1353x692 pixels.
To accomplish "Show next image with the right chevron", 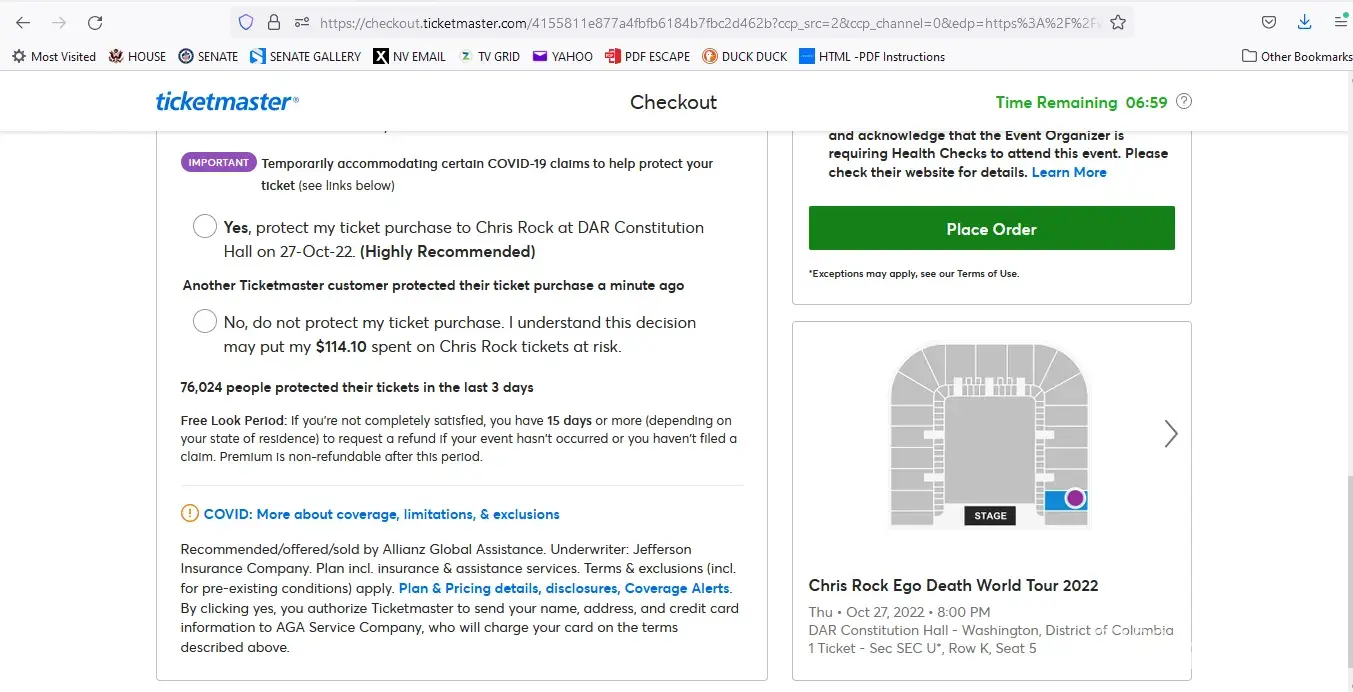I will point(1170,433).
